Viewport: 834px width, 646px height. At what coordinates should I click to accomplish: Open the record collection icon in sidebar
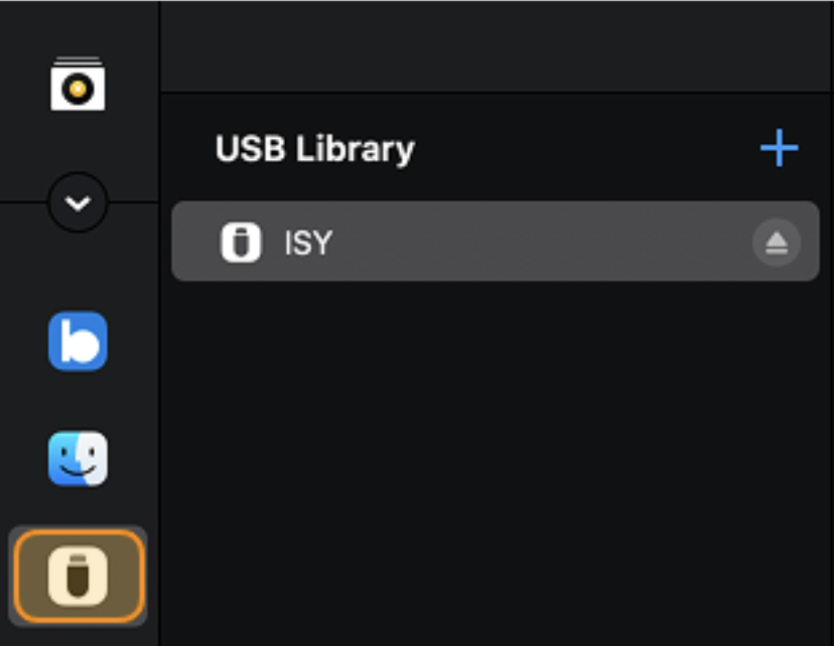tap(78, 84)
